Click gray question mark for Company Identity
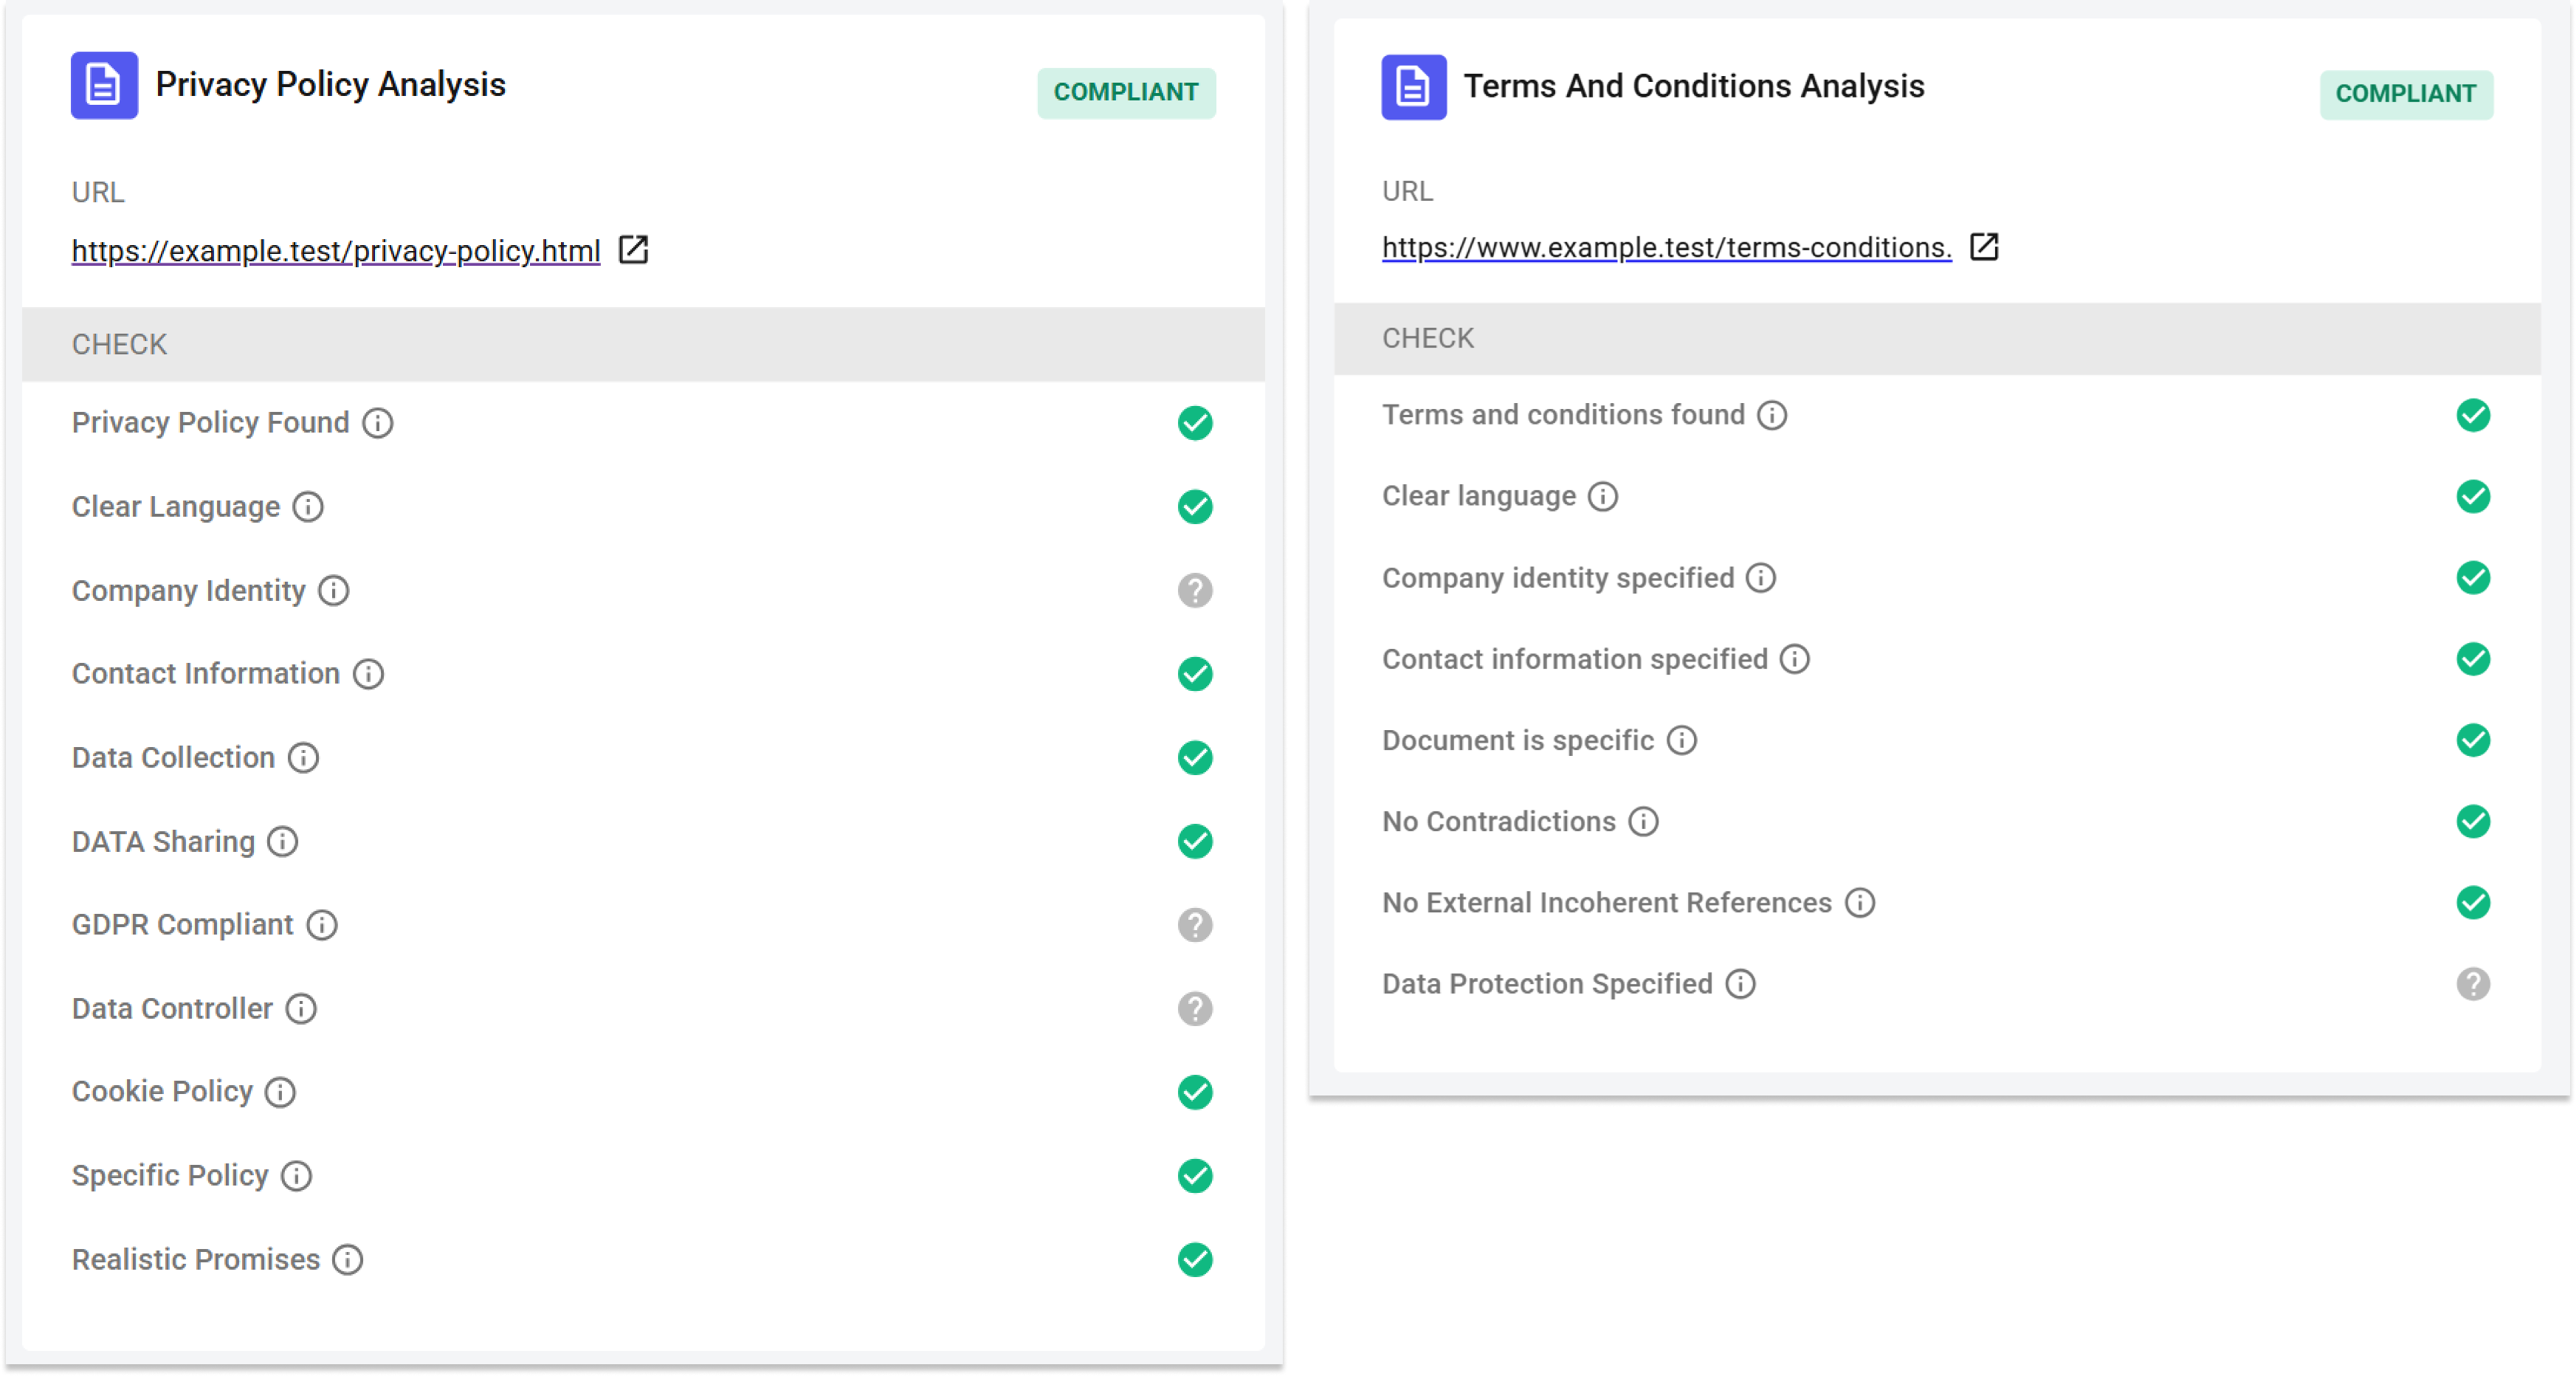Viewport: 2576px width, 1376px height. 1194,591
